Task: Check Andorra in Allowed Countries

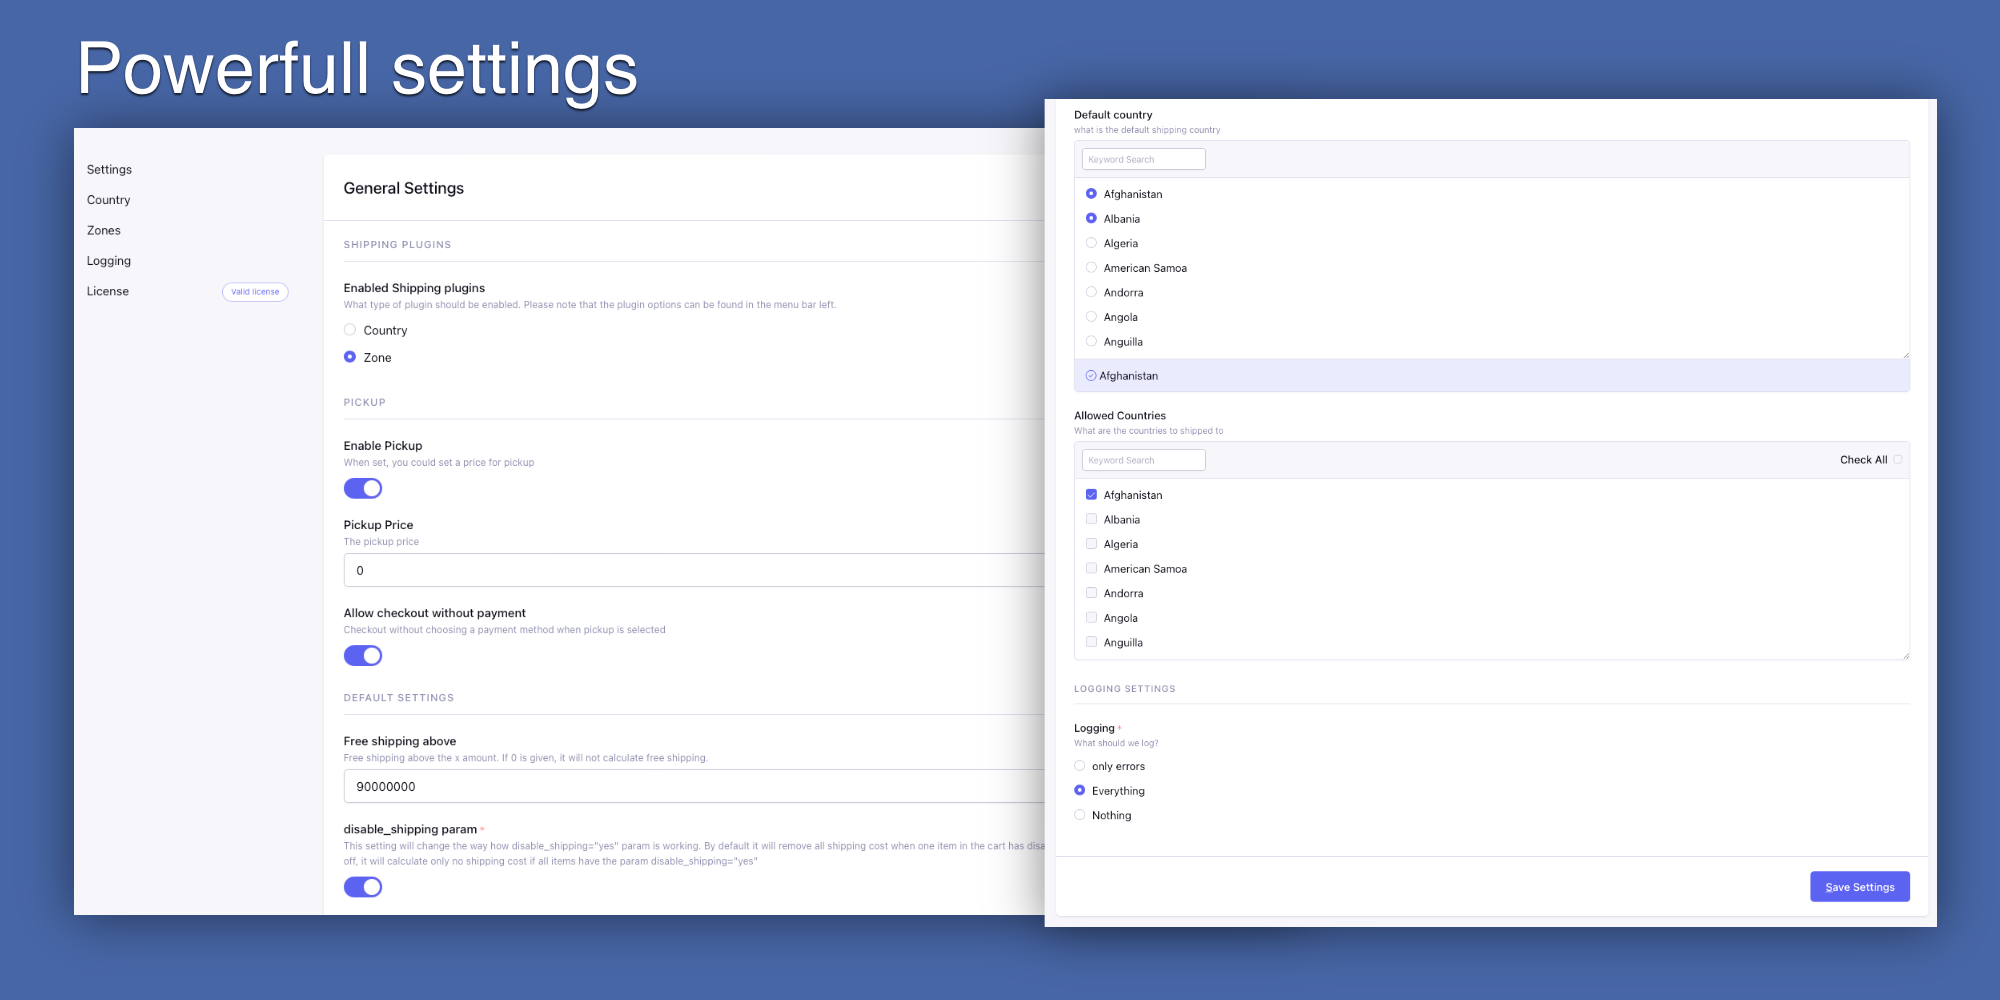Action: [x=1091, y=593]
